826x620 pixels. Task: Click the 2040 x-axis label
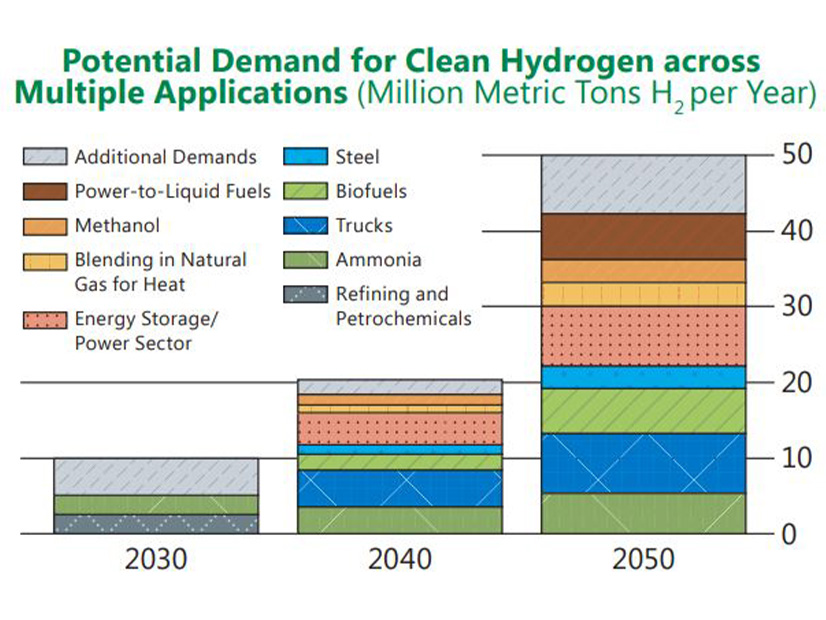tap(399, 559)
